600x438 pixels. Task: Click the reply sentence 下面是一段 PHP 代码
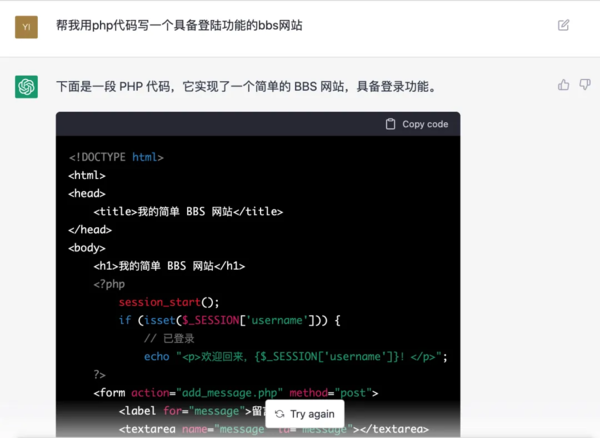tap(247, 86)
